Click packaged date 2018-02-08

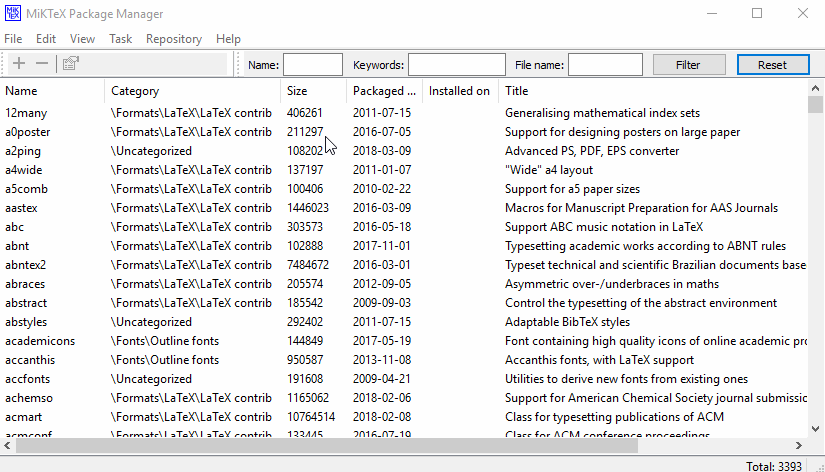pyautogui.click(x=382, y=416)
